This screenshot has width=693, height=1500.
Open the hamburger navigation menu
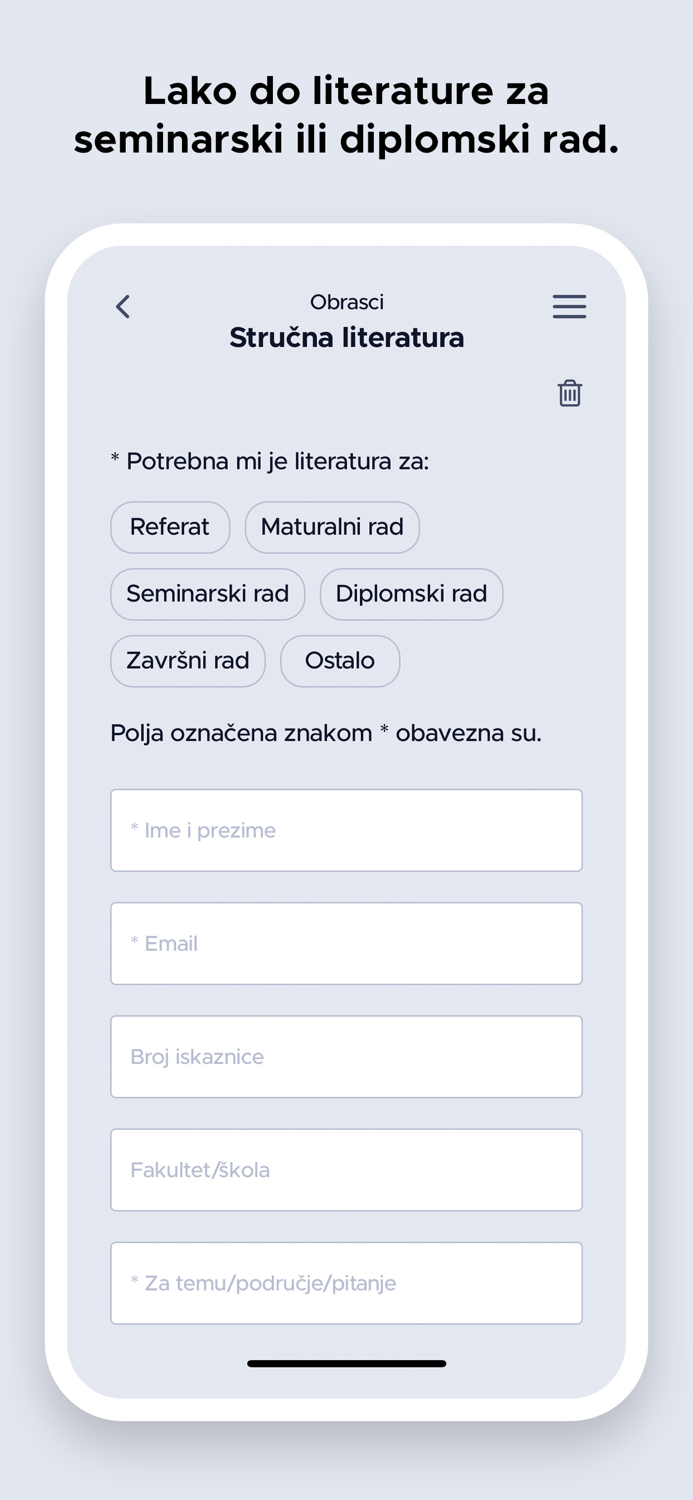(569, 307)
